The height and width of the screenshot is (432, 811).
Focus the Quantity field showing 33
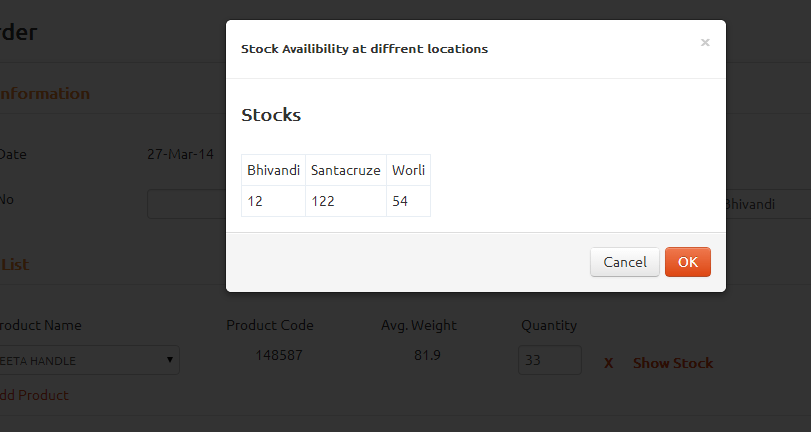coord(549,361)
